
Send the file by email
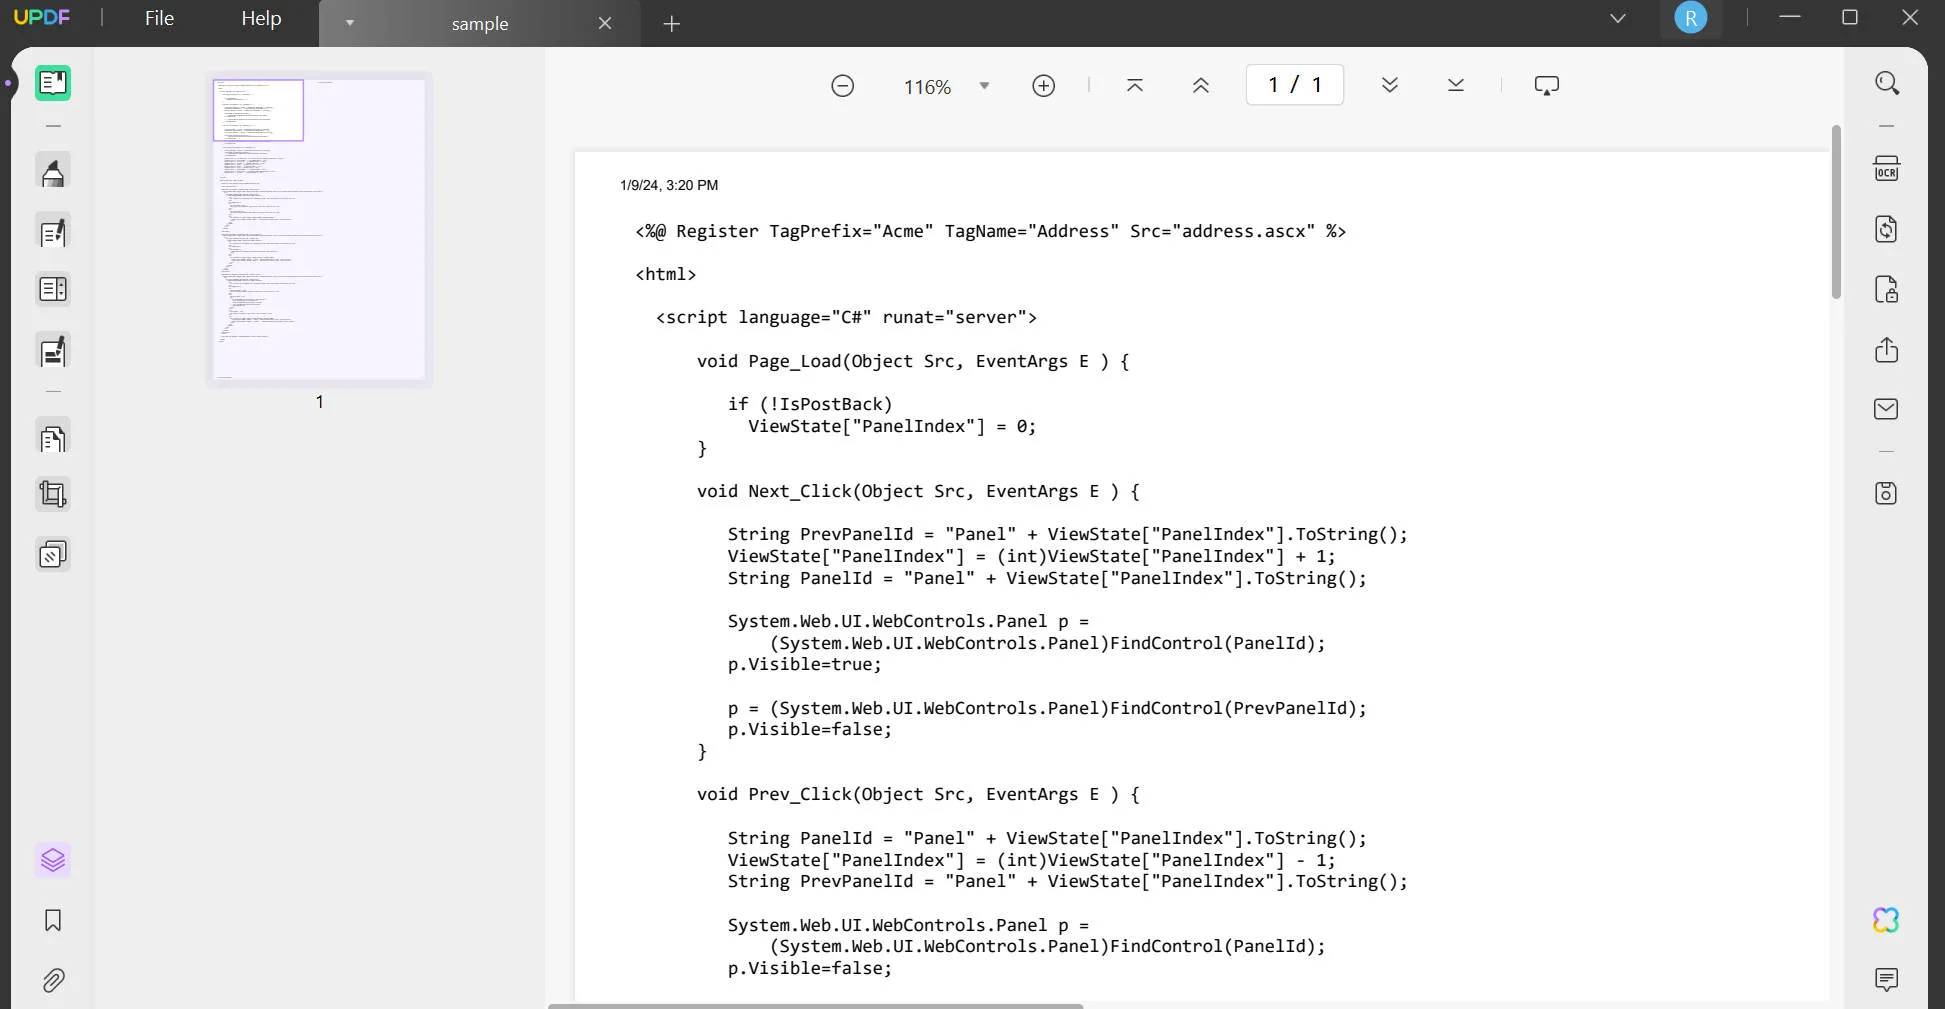click(x=1886, y=409)
